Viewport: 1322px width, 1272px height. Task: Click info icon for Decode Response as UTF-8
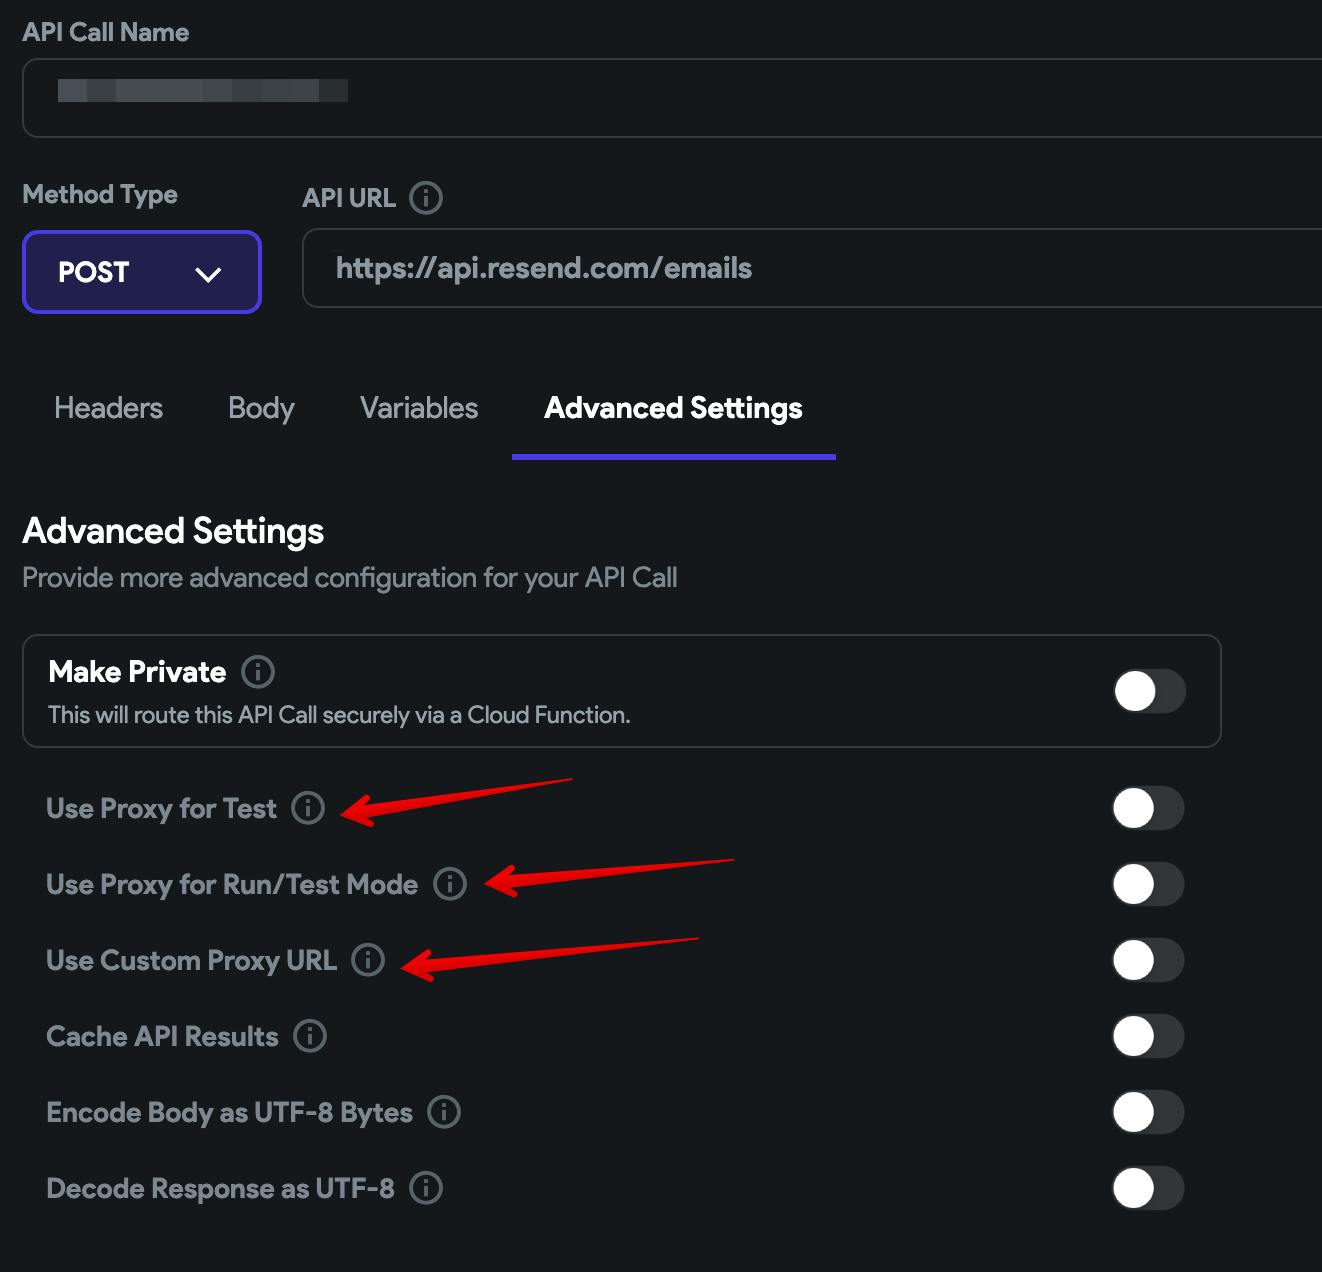point(426,1188)
